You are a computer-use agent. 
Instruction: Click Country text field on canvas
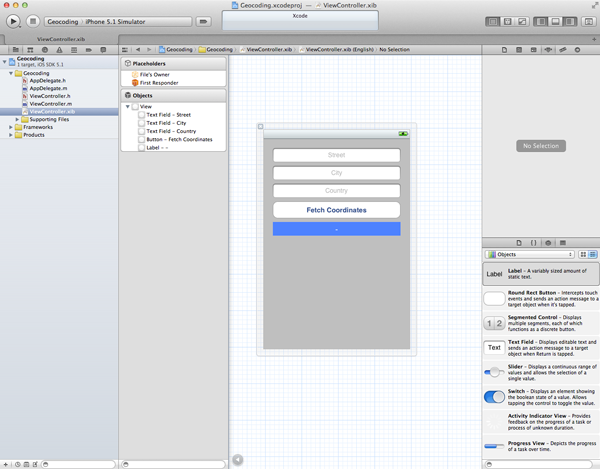(x=336, y=191)
